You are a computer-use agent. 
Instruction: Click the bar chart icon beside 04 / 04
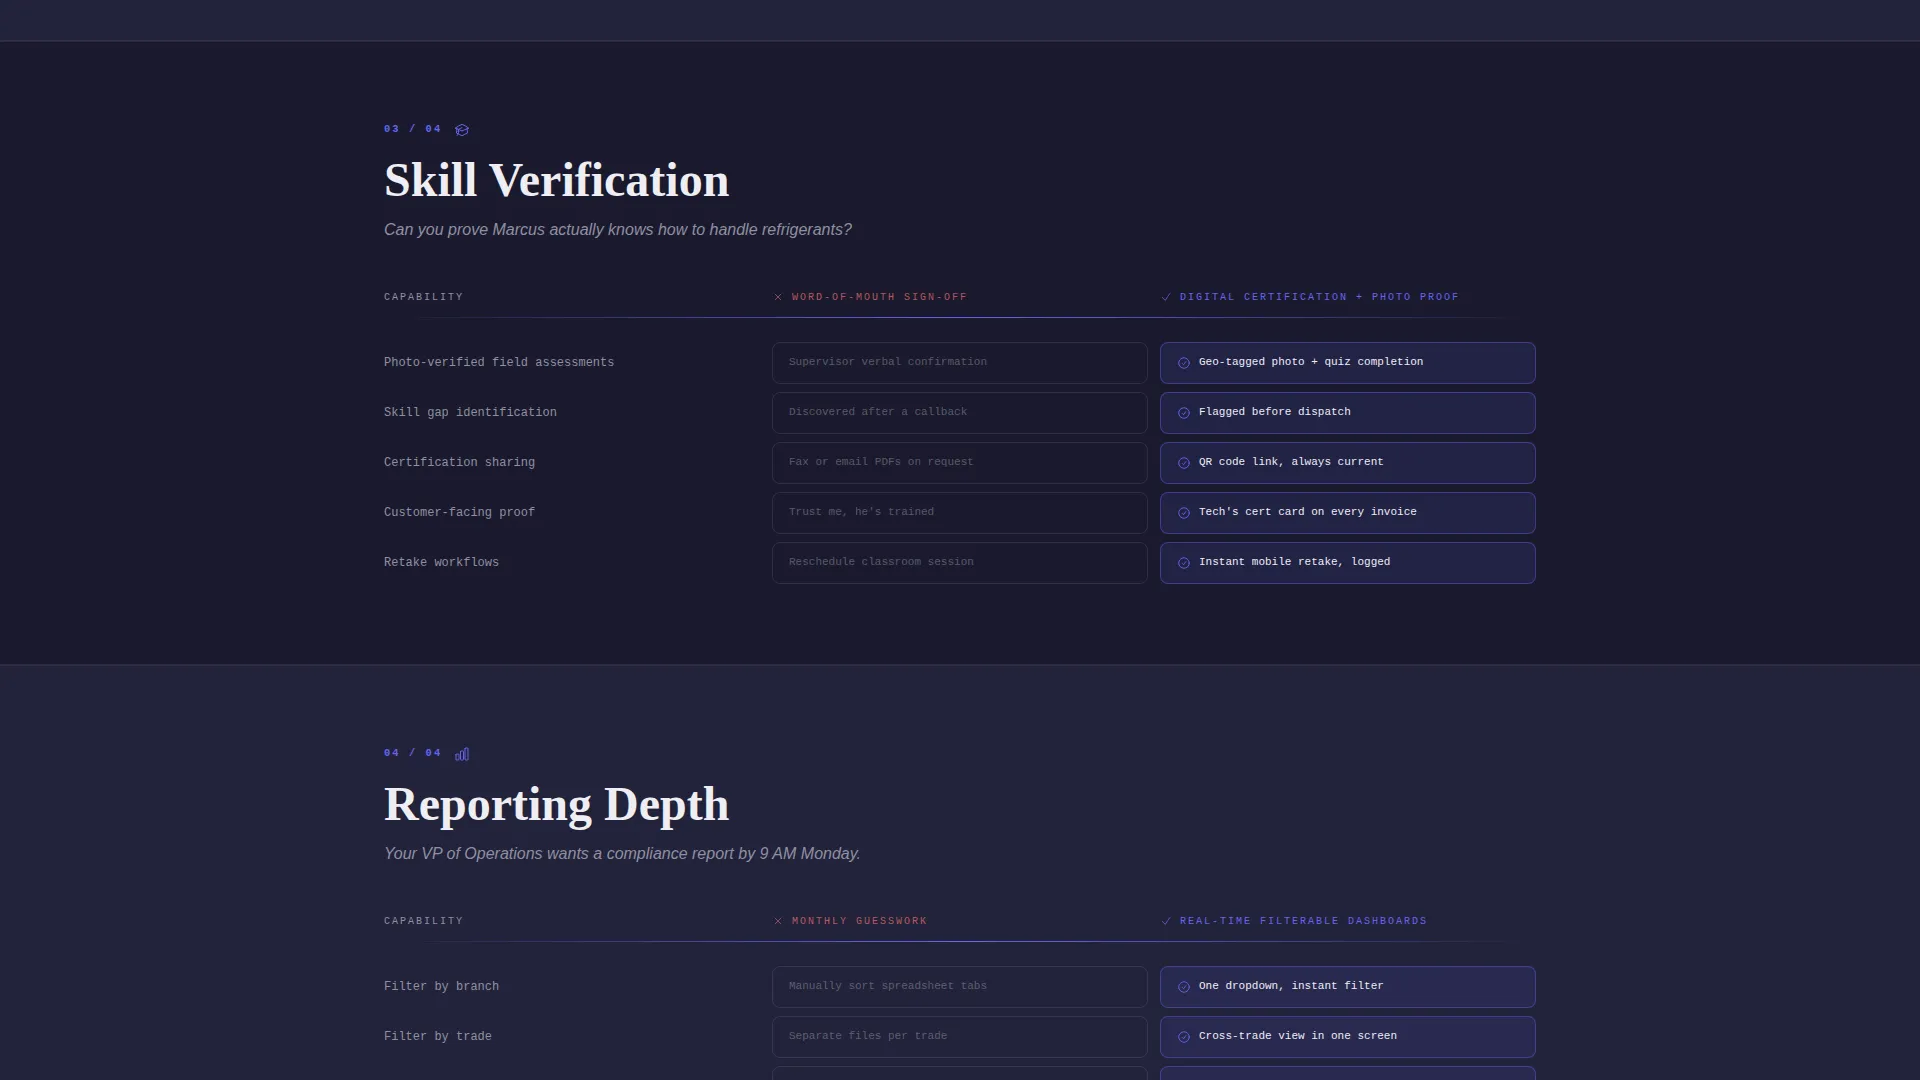click(462, 754)
